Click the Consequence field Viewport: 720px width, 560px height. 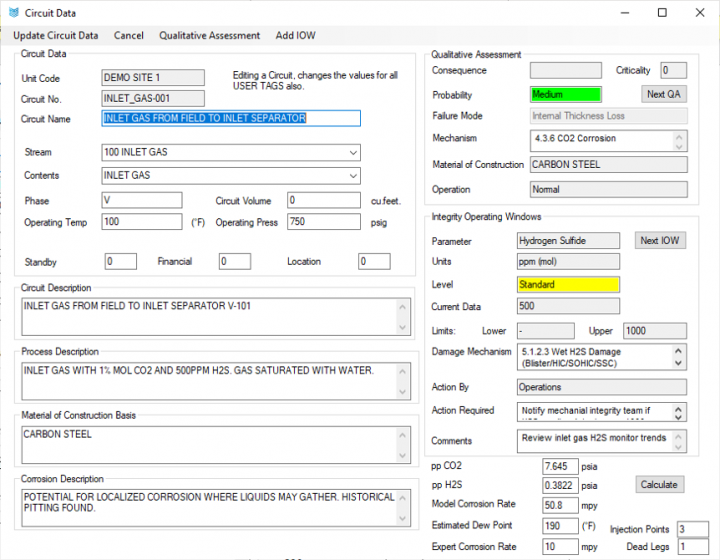click(x=566, y=71)
